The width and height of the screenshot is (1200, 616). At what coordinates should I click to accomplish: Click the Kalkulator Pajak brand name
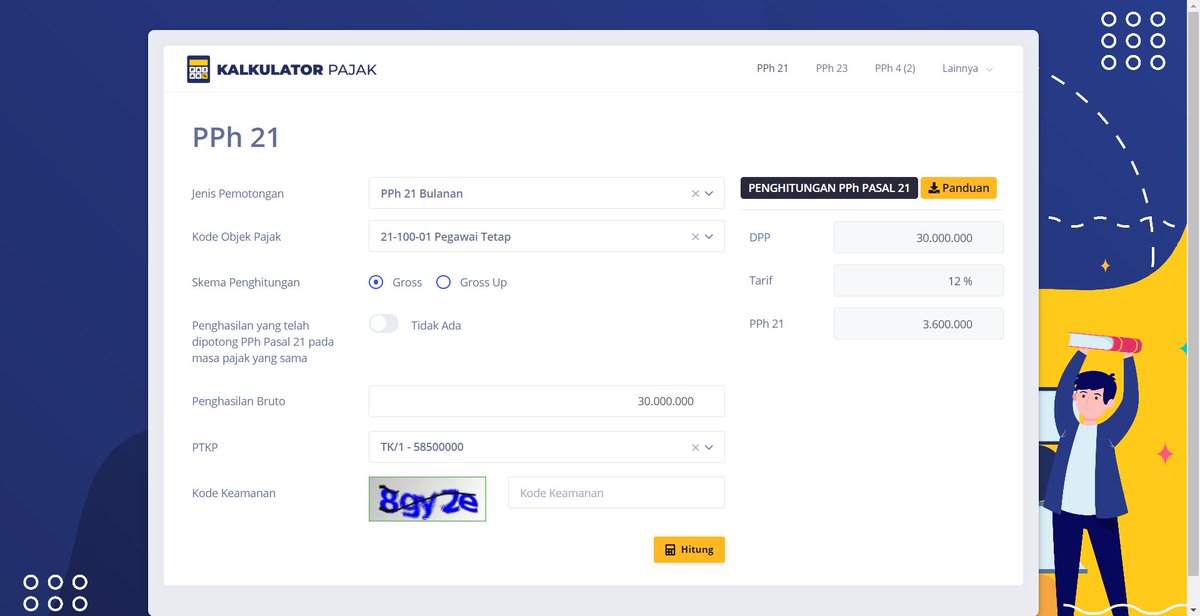tap(296, 70)
